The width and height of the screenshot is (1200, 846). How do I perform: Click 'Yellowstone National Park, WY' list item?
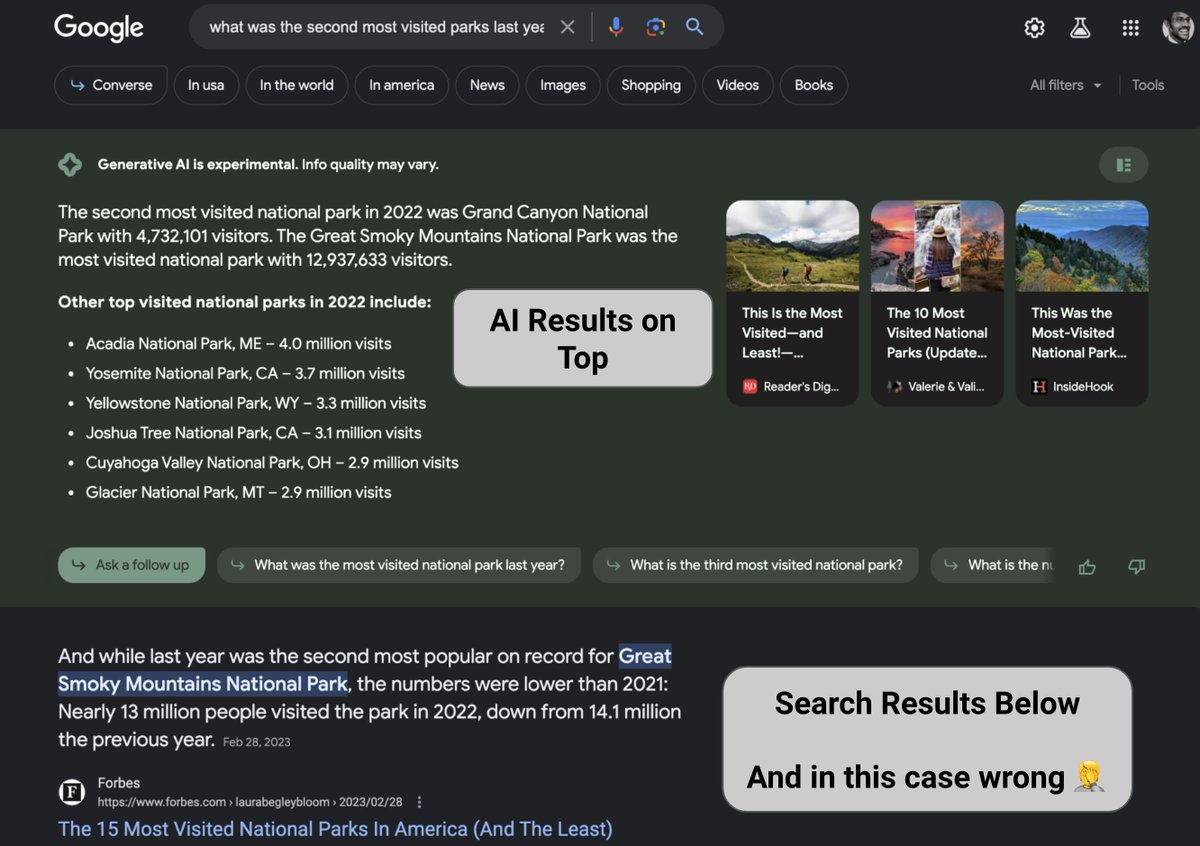point(256,403)
